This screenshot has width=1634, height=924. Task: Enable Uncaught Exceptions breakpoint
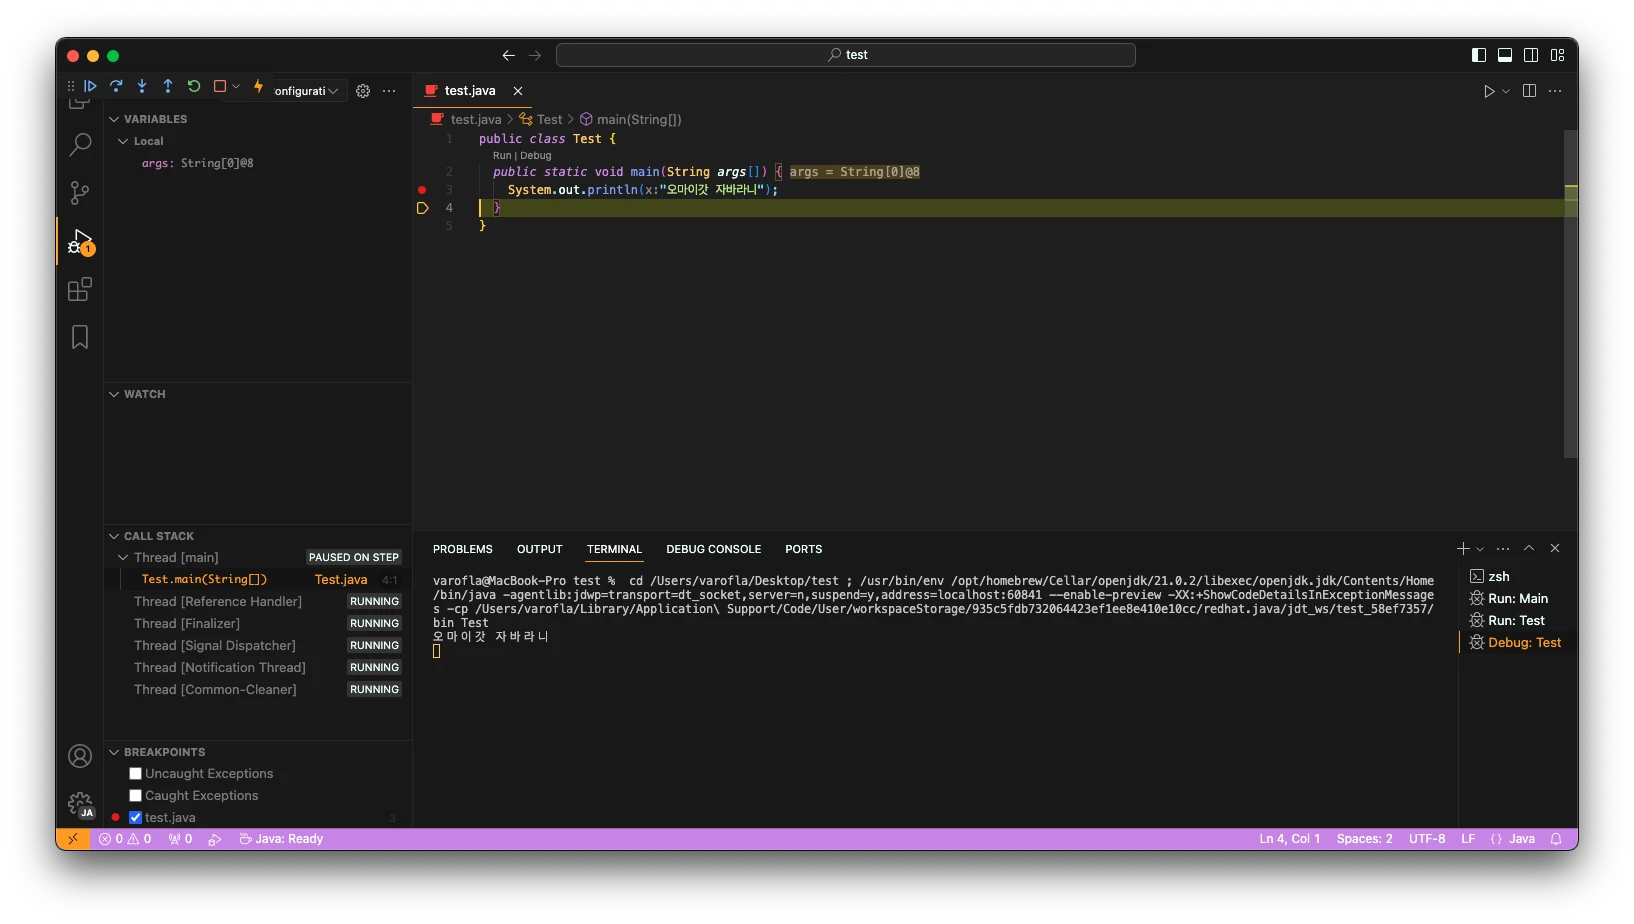tap(136, 774)
